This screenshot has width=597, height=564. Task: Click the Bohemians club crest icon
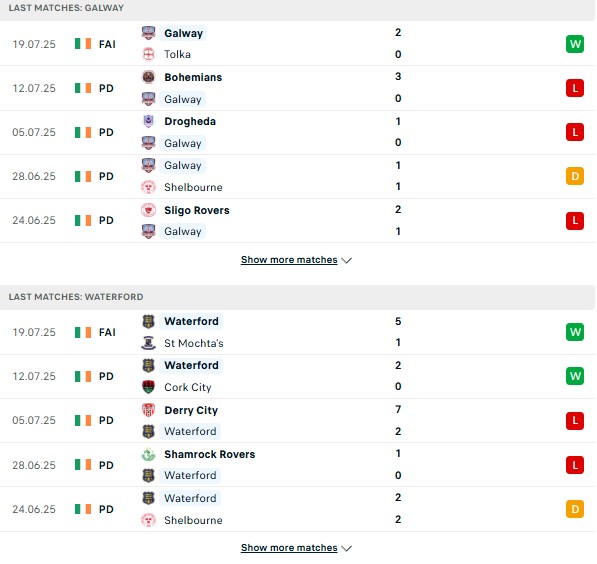click(x=148, y=77)
